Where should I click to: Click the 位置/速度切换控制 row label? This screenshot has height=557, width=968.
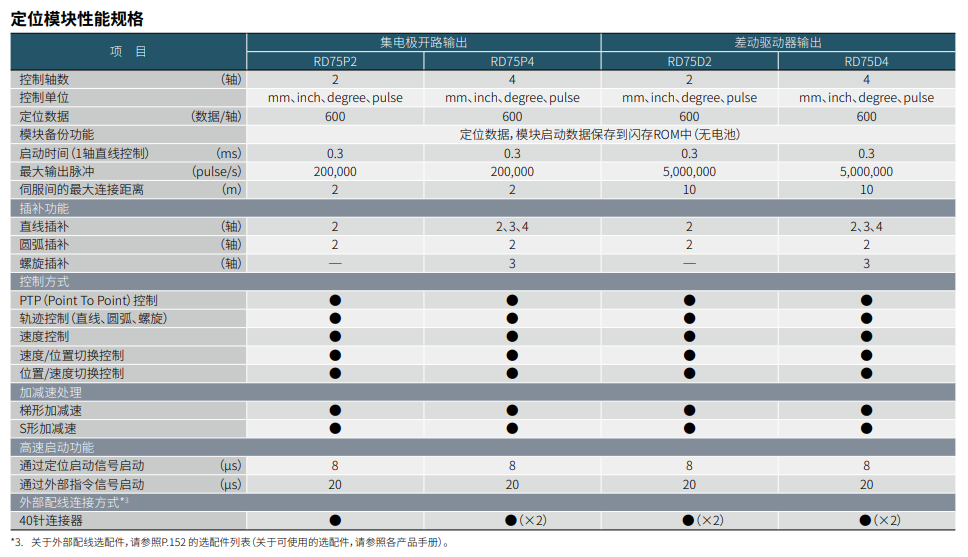tap(72, 373)
